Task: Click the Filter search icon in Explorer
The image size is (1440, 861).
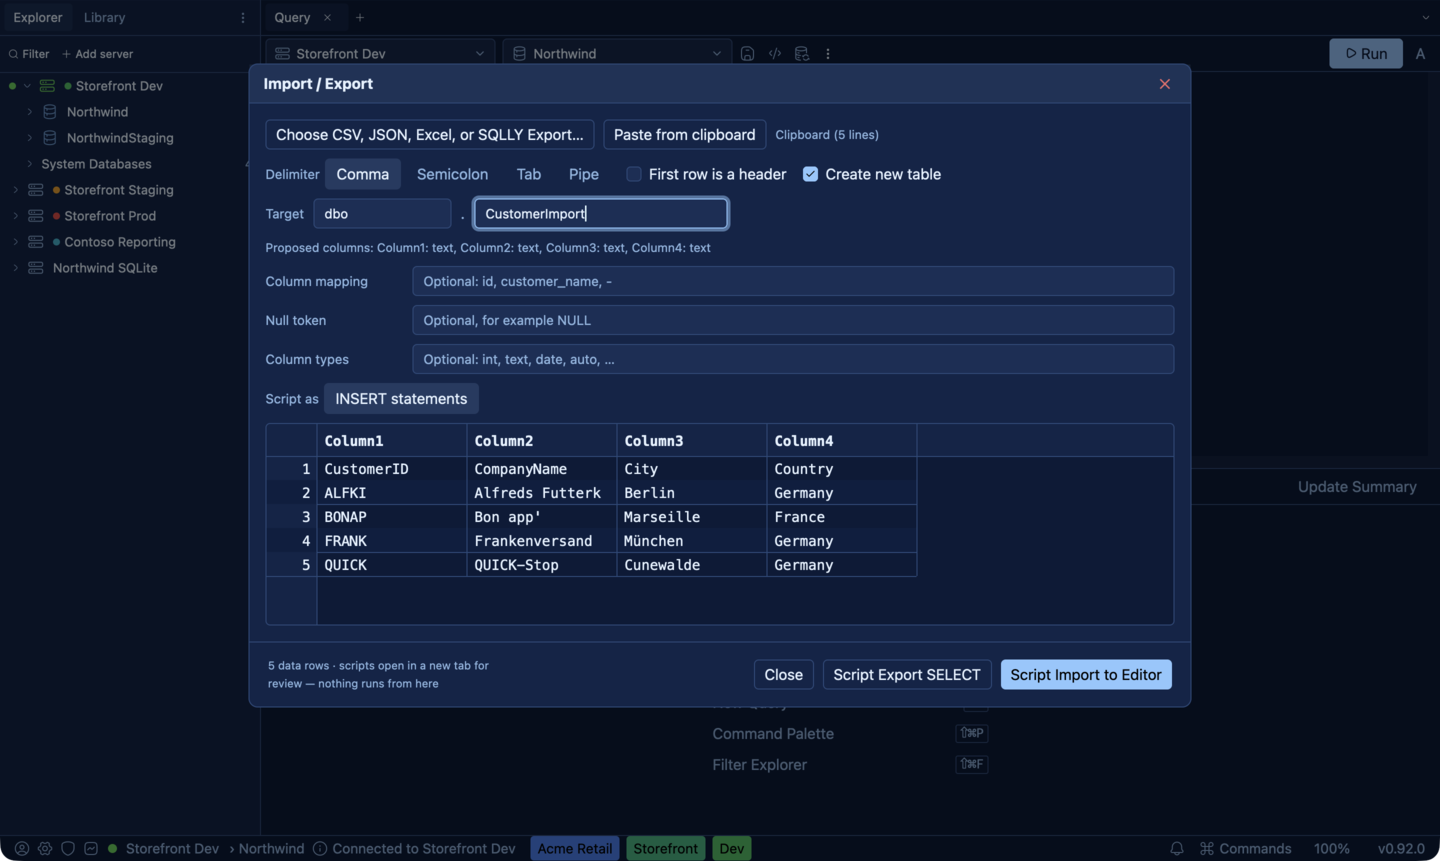Action: [14, 54]
